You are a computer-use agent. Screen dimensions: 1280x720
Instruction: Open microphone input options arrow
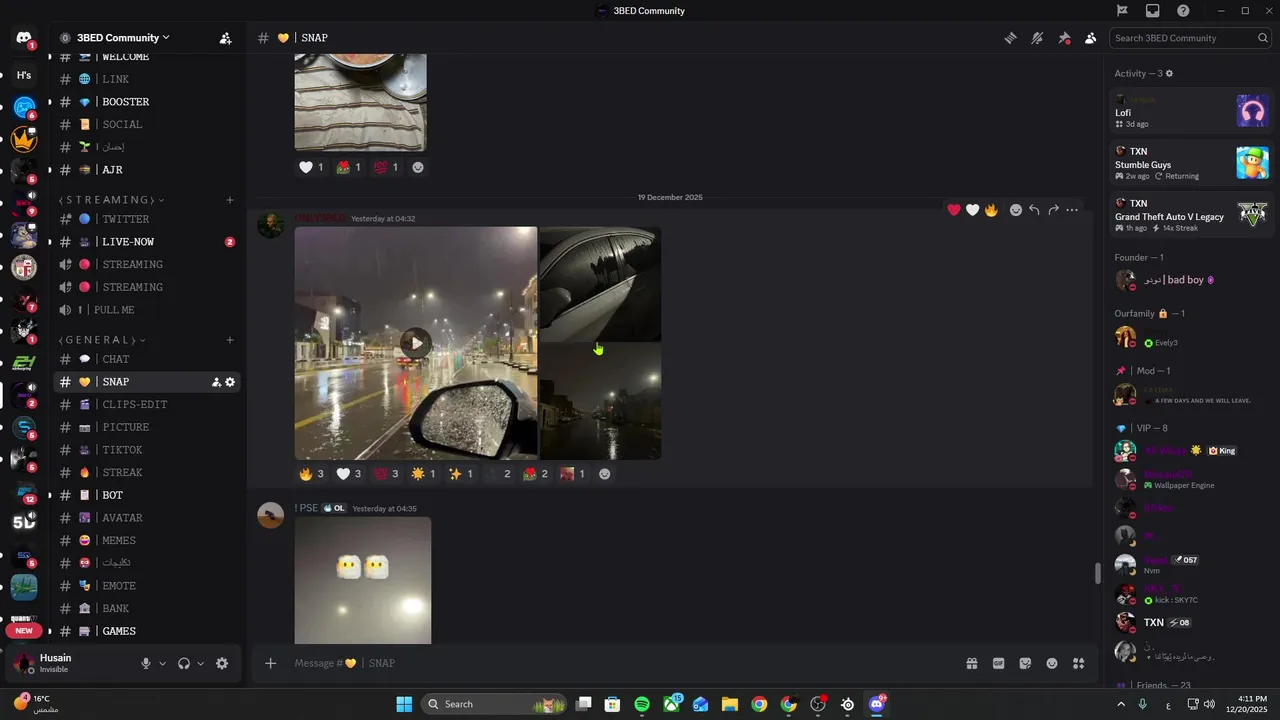pyautogui.click(x=163, y=663)
